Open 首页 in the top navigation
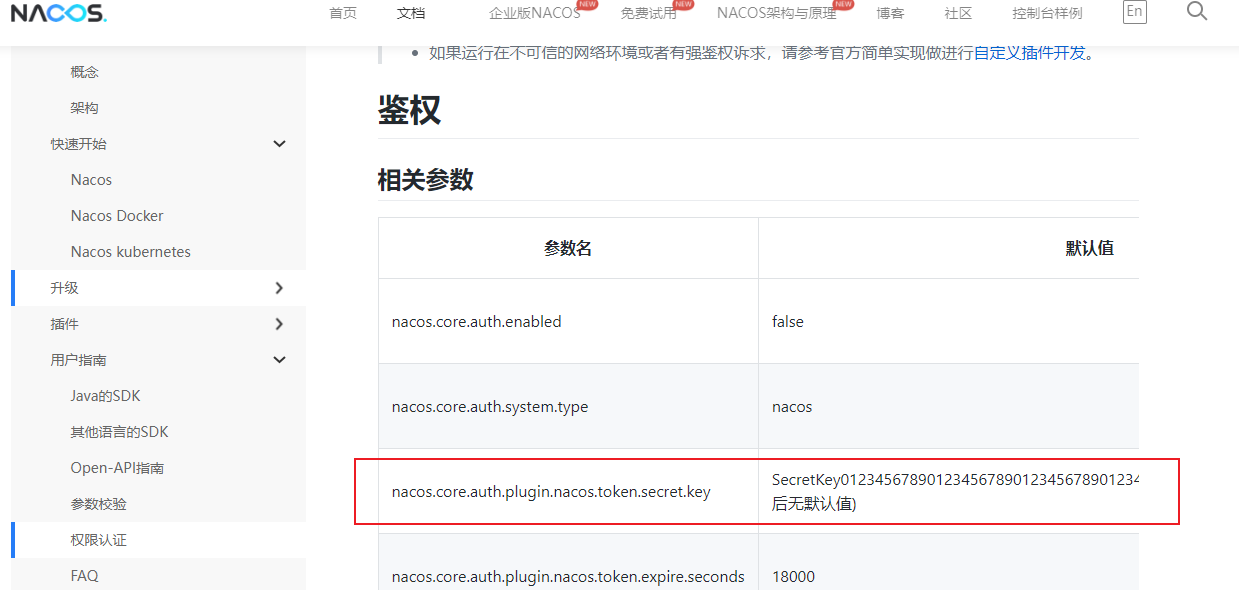This screenshot has width=1239, height=590. tap(343, 13)
